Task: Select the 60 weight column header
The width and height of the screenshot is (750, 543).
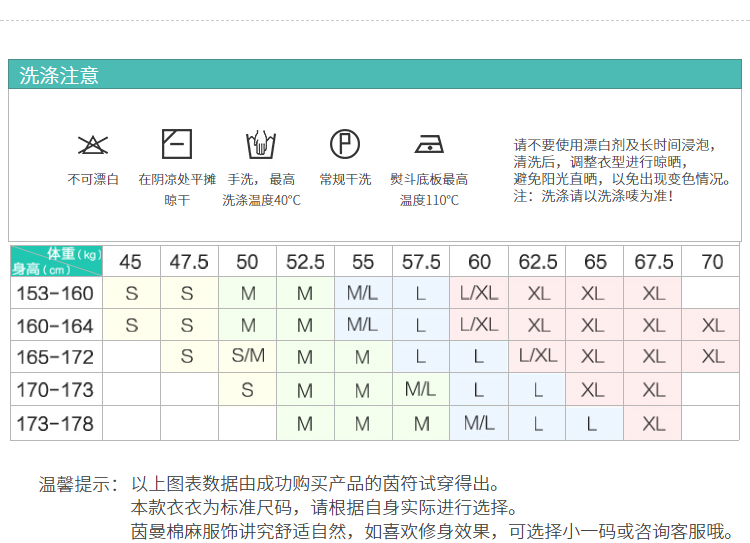Action: (479, 262)
